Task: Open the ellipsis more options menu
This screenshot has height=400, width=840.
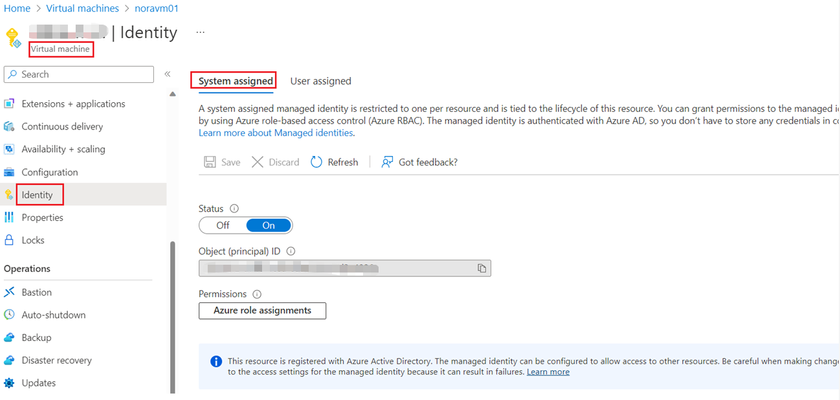Action: coord(200,32)
